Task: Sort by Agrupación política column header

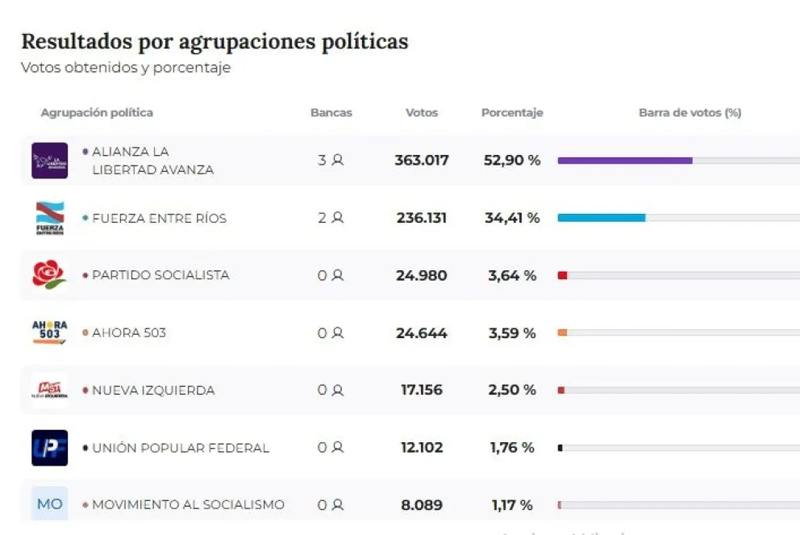Action: point(97,113)
